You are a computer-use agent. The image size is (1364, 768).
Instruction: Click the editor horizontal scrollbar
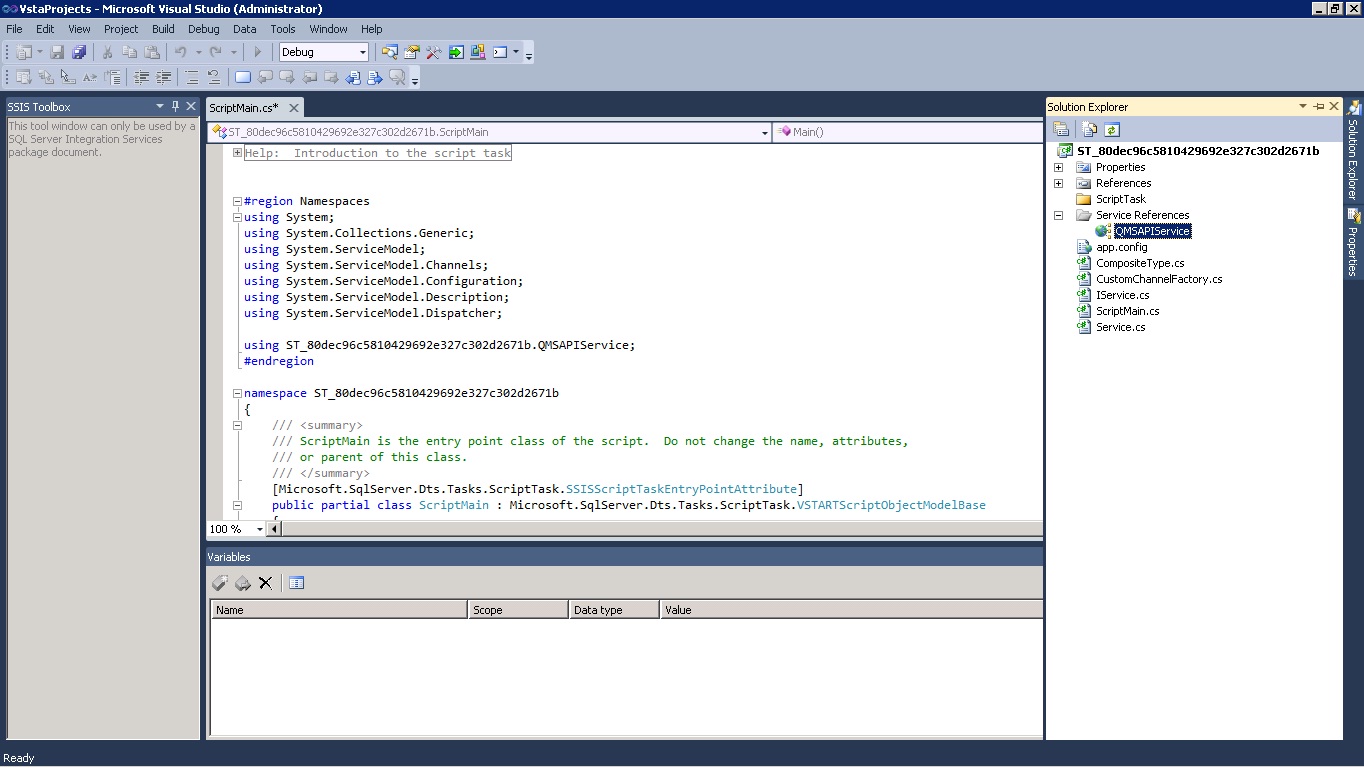[655, 529]
